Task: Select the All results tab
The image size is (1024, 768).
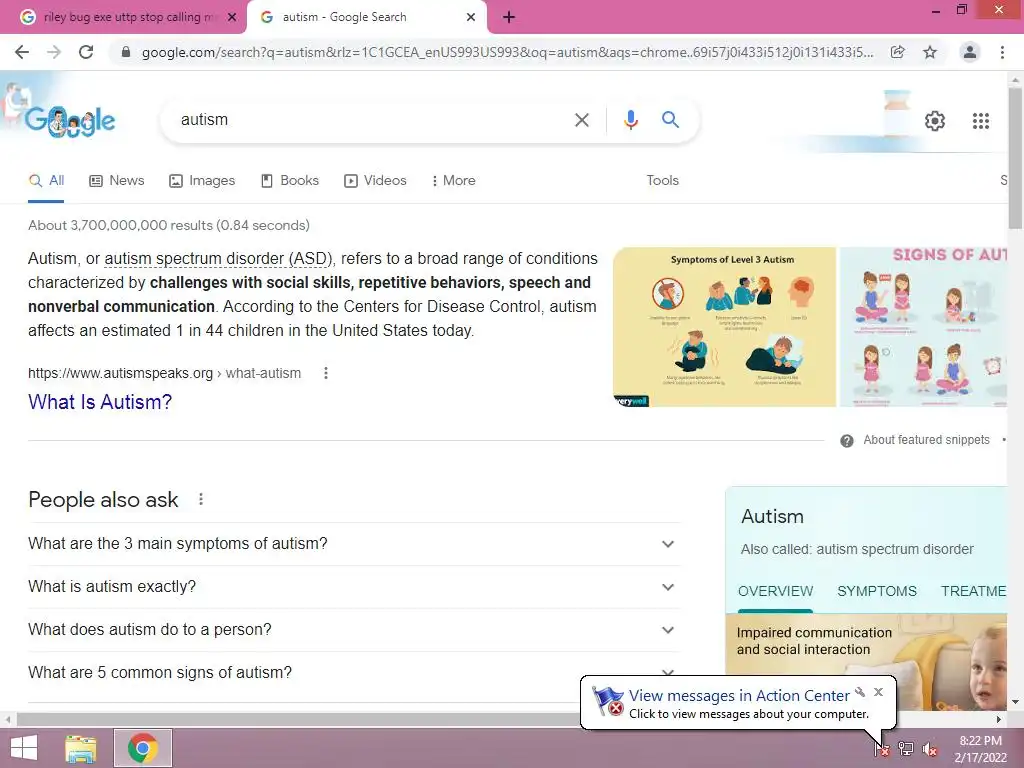Action: coord(46,180)
